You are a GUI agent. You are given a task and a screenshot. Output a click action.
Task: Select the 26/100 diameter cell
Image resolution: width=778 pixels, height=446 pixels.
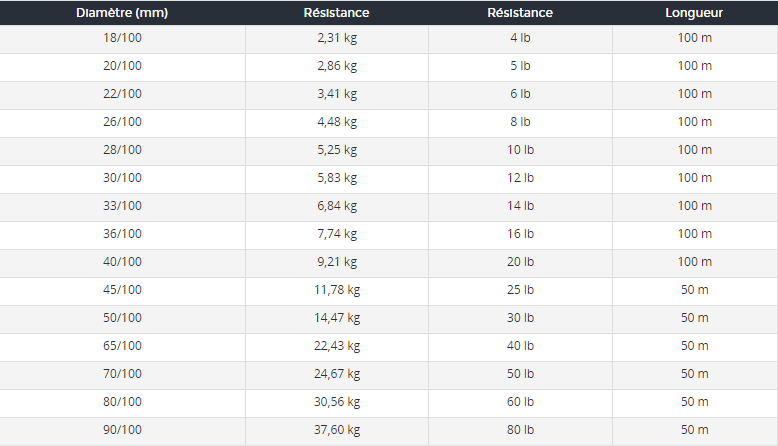click(x=122, y=122)
